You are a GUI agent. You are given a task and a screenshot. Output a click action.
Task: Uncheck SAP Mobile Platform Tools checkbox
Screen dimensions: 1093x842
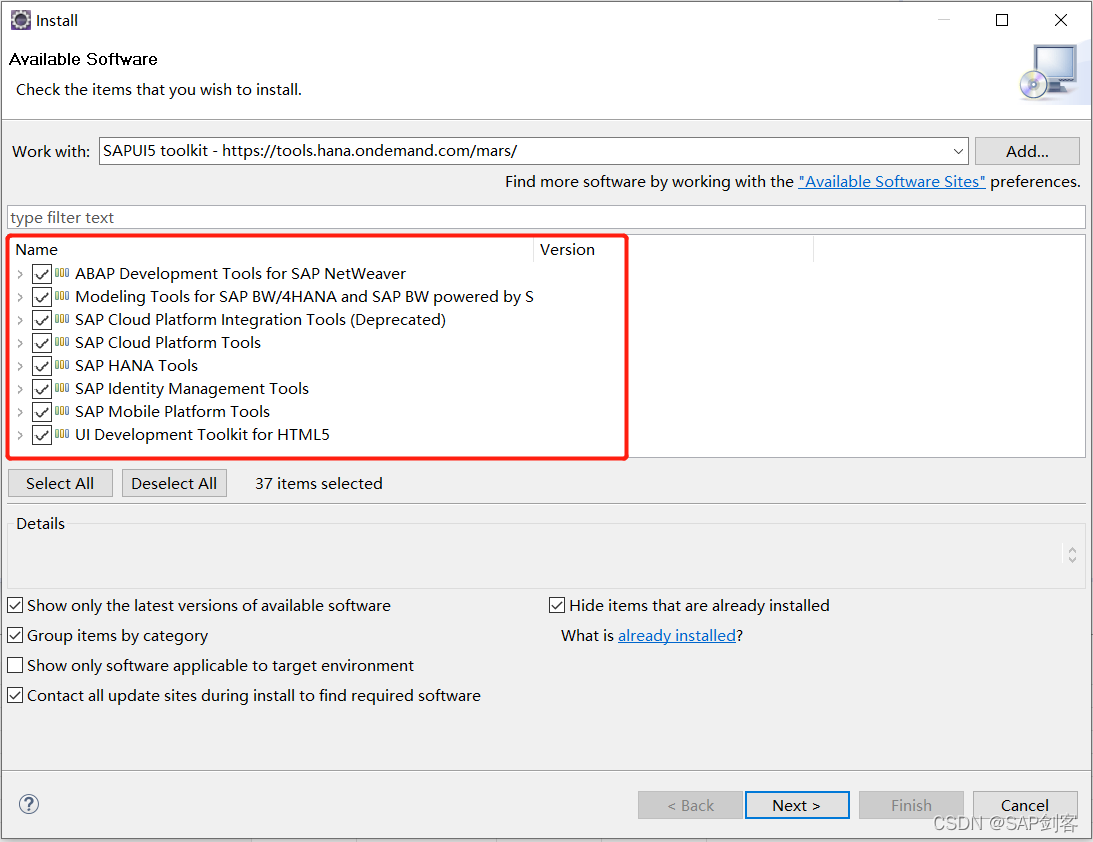pos(42,412)
